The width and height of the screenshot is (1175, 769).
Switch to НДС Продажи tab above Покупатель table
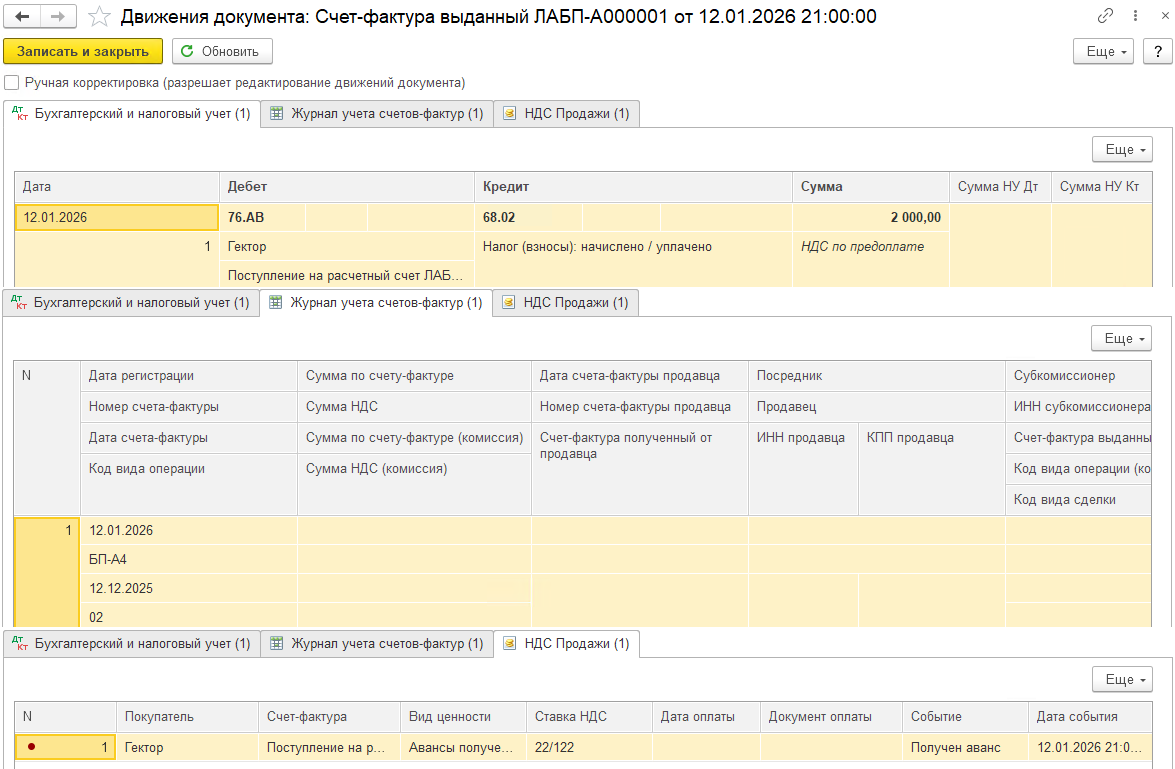click(x=566, y=644)
